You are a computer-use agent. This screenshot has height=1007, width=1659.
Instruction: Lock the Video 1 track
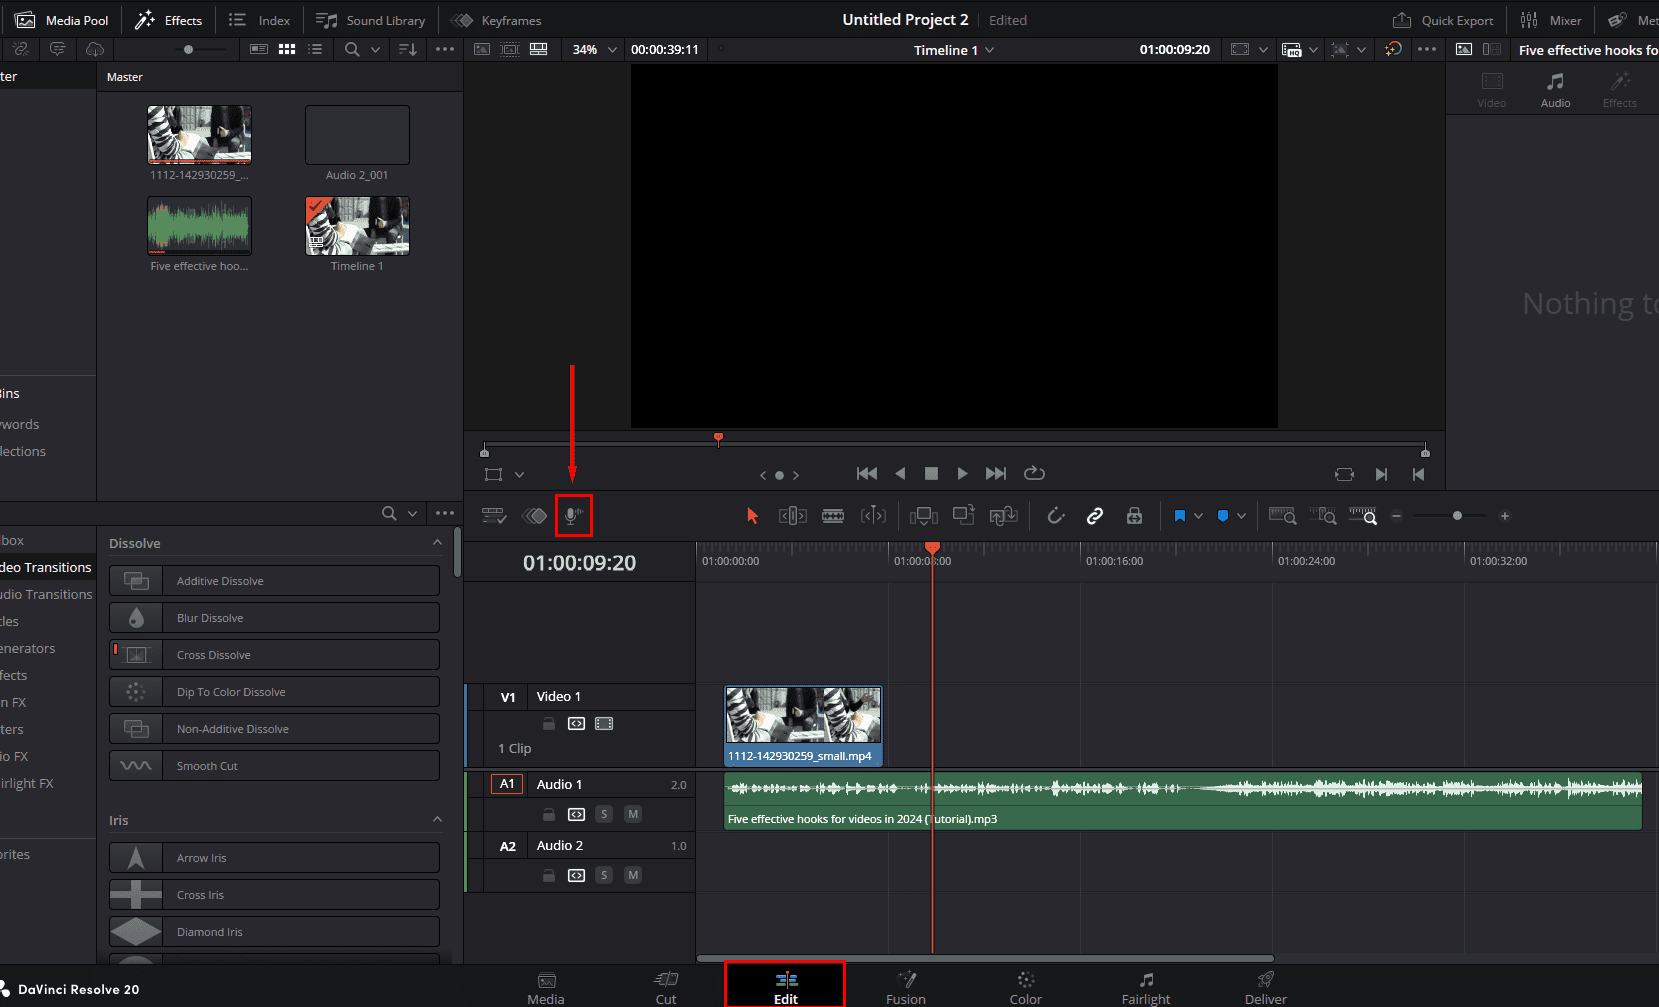click(548, 723)
